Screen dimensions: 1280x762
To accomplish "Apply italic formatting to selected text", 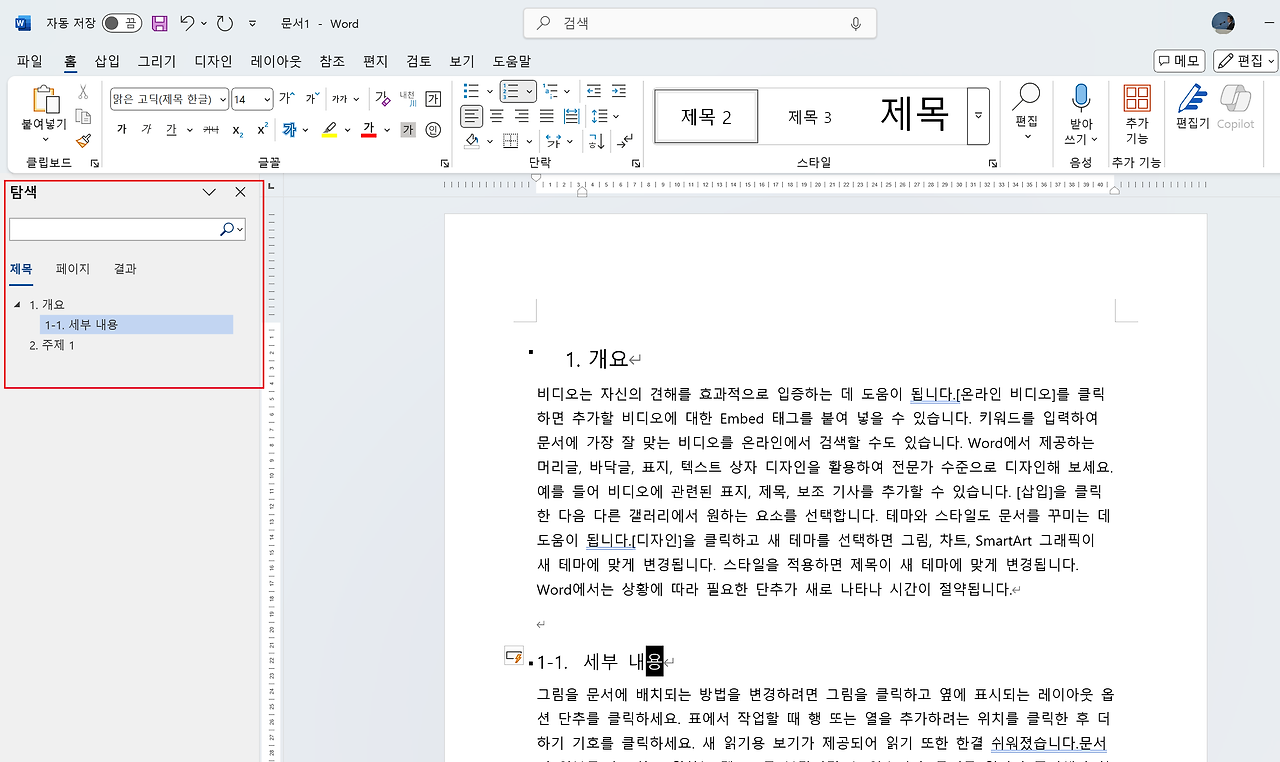I will tap(147, 128).
